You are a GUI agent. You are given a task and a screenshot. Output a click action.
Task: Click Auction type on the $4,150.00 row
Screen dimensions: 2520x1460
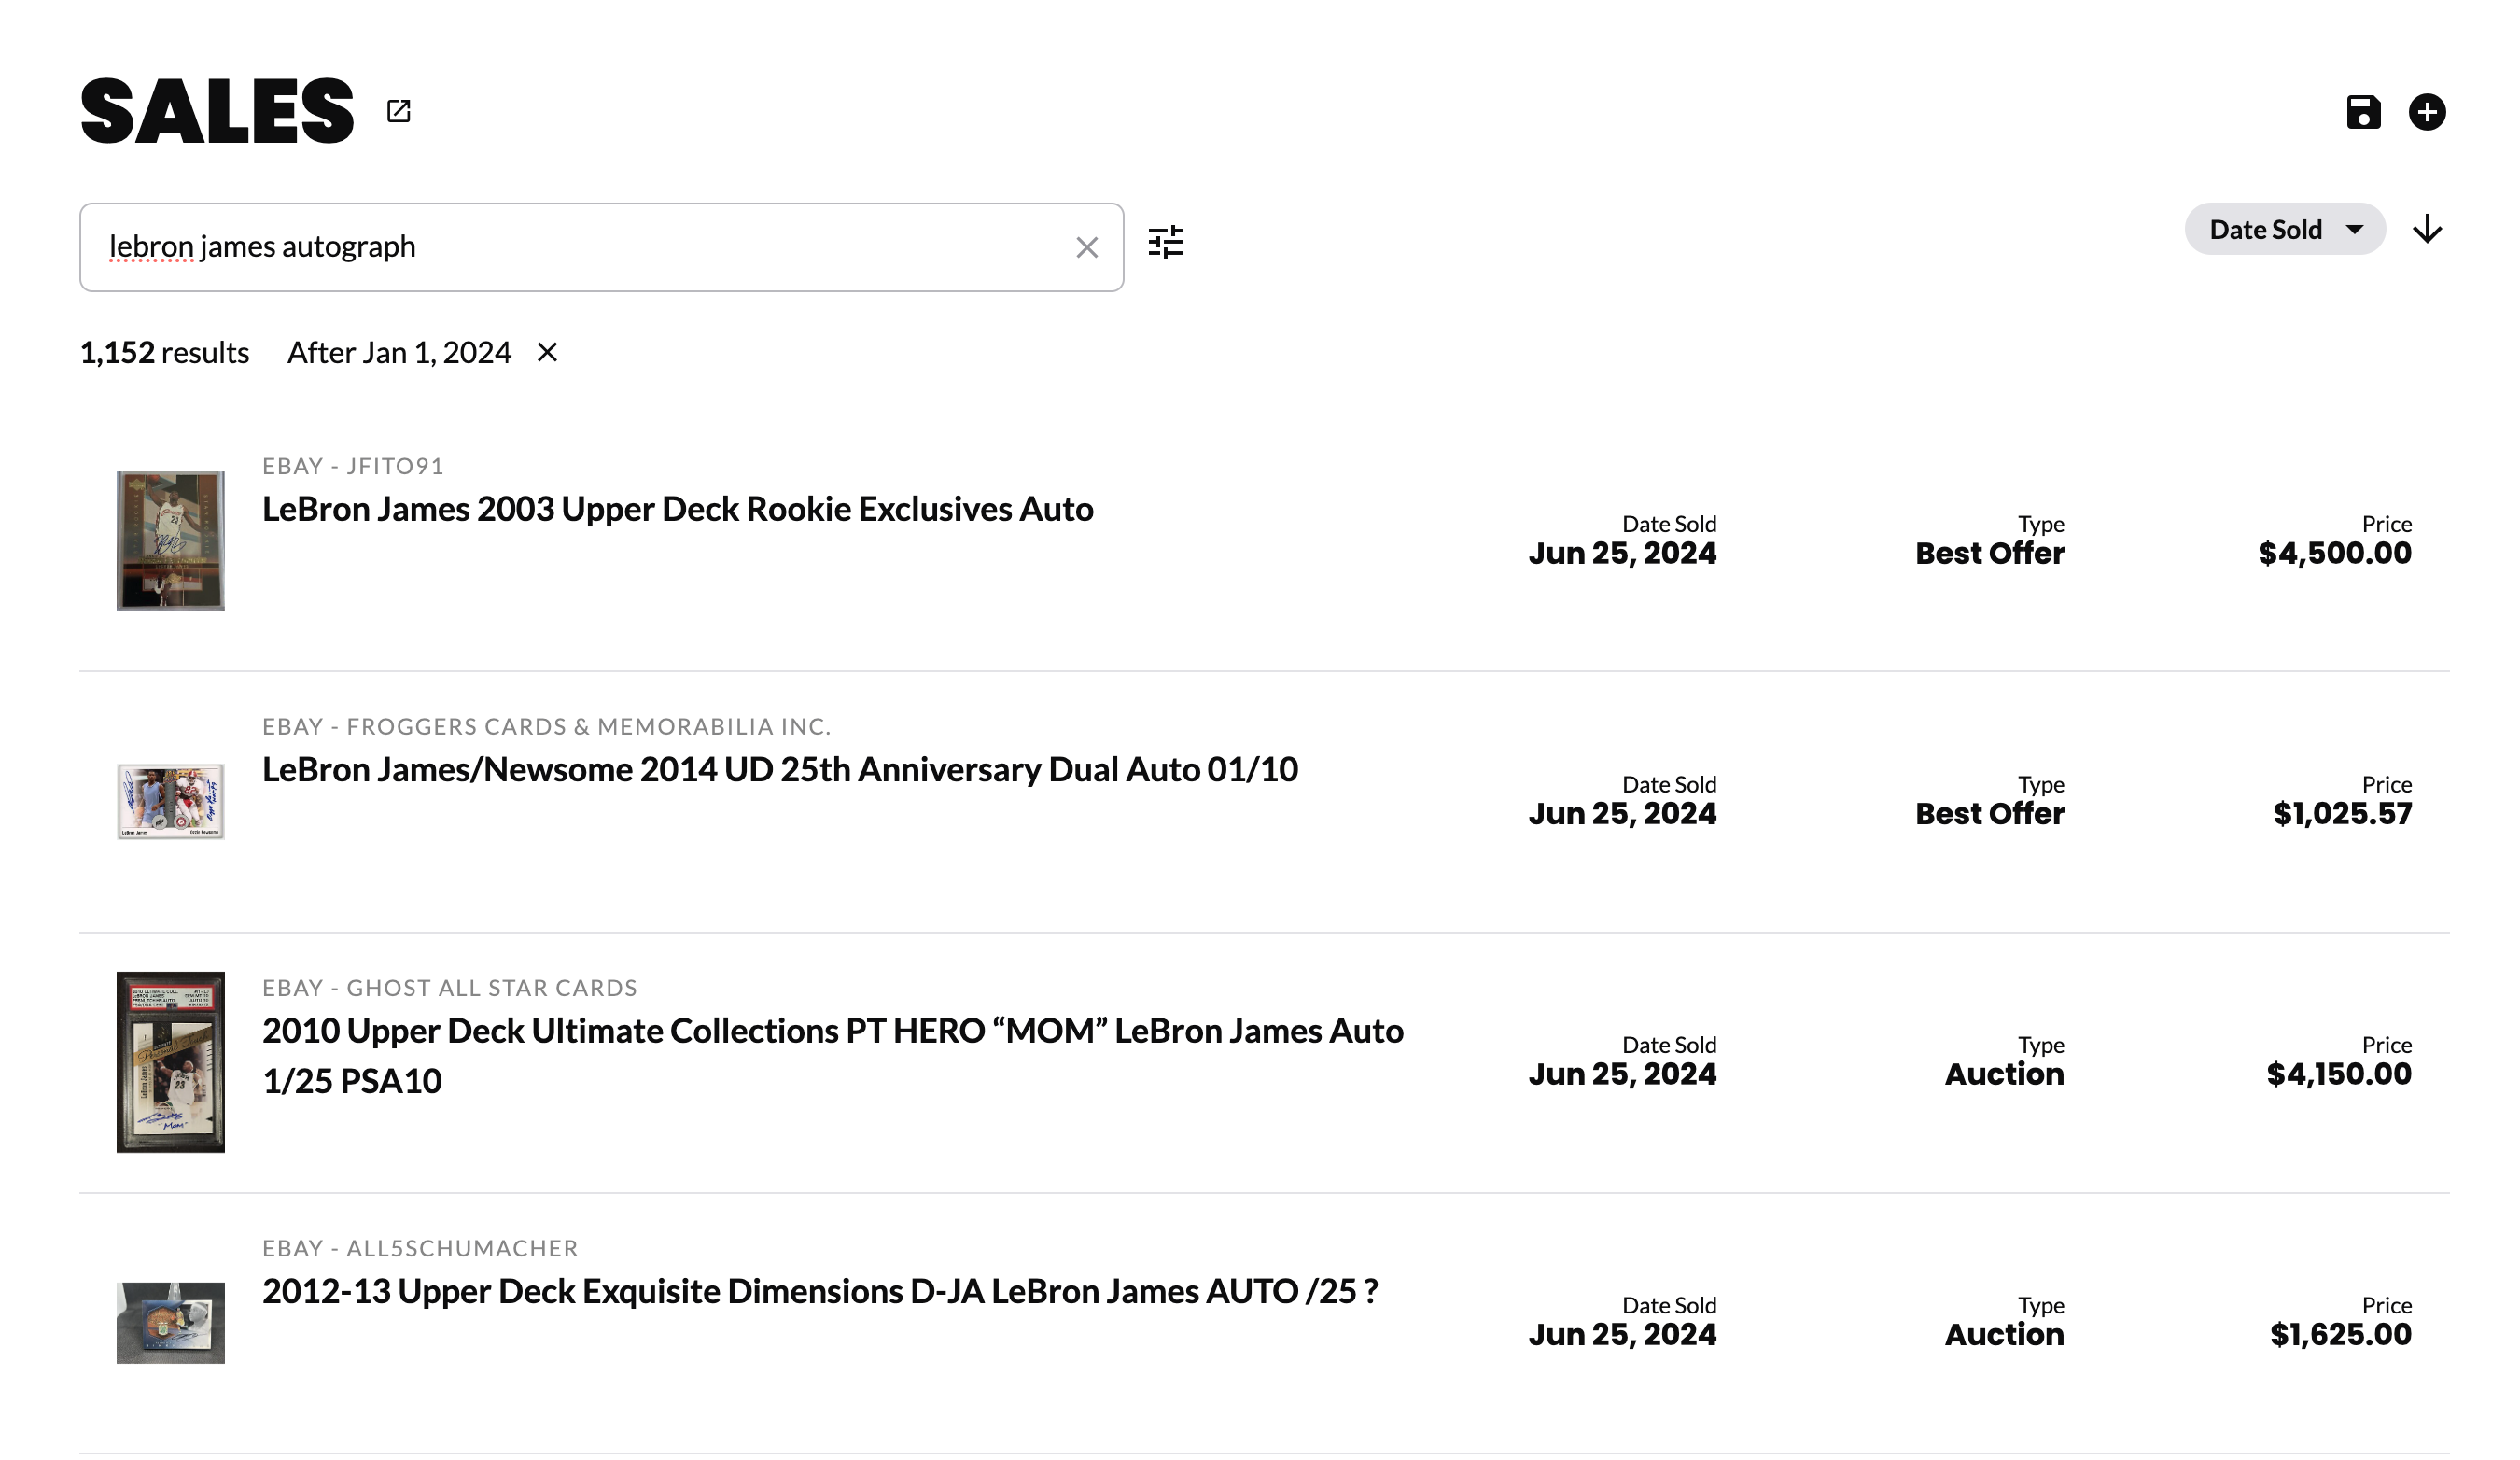click(2004, 1074)
